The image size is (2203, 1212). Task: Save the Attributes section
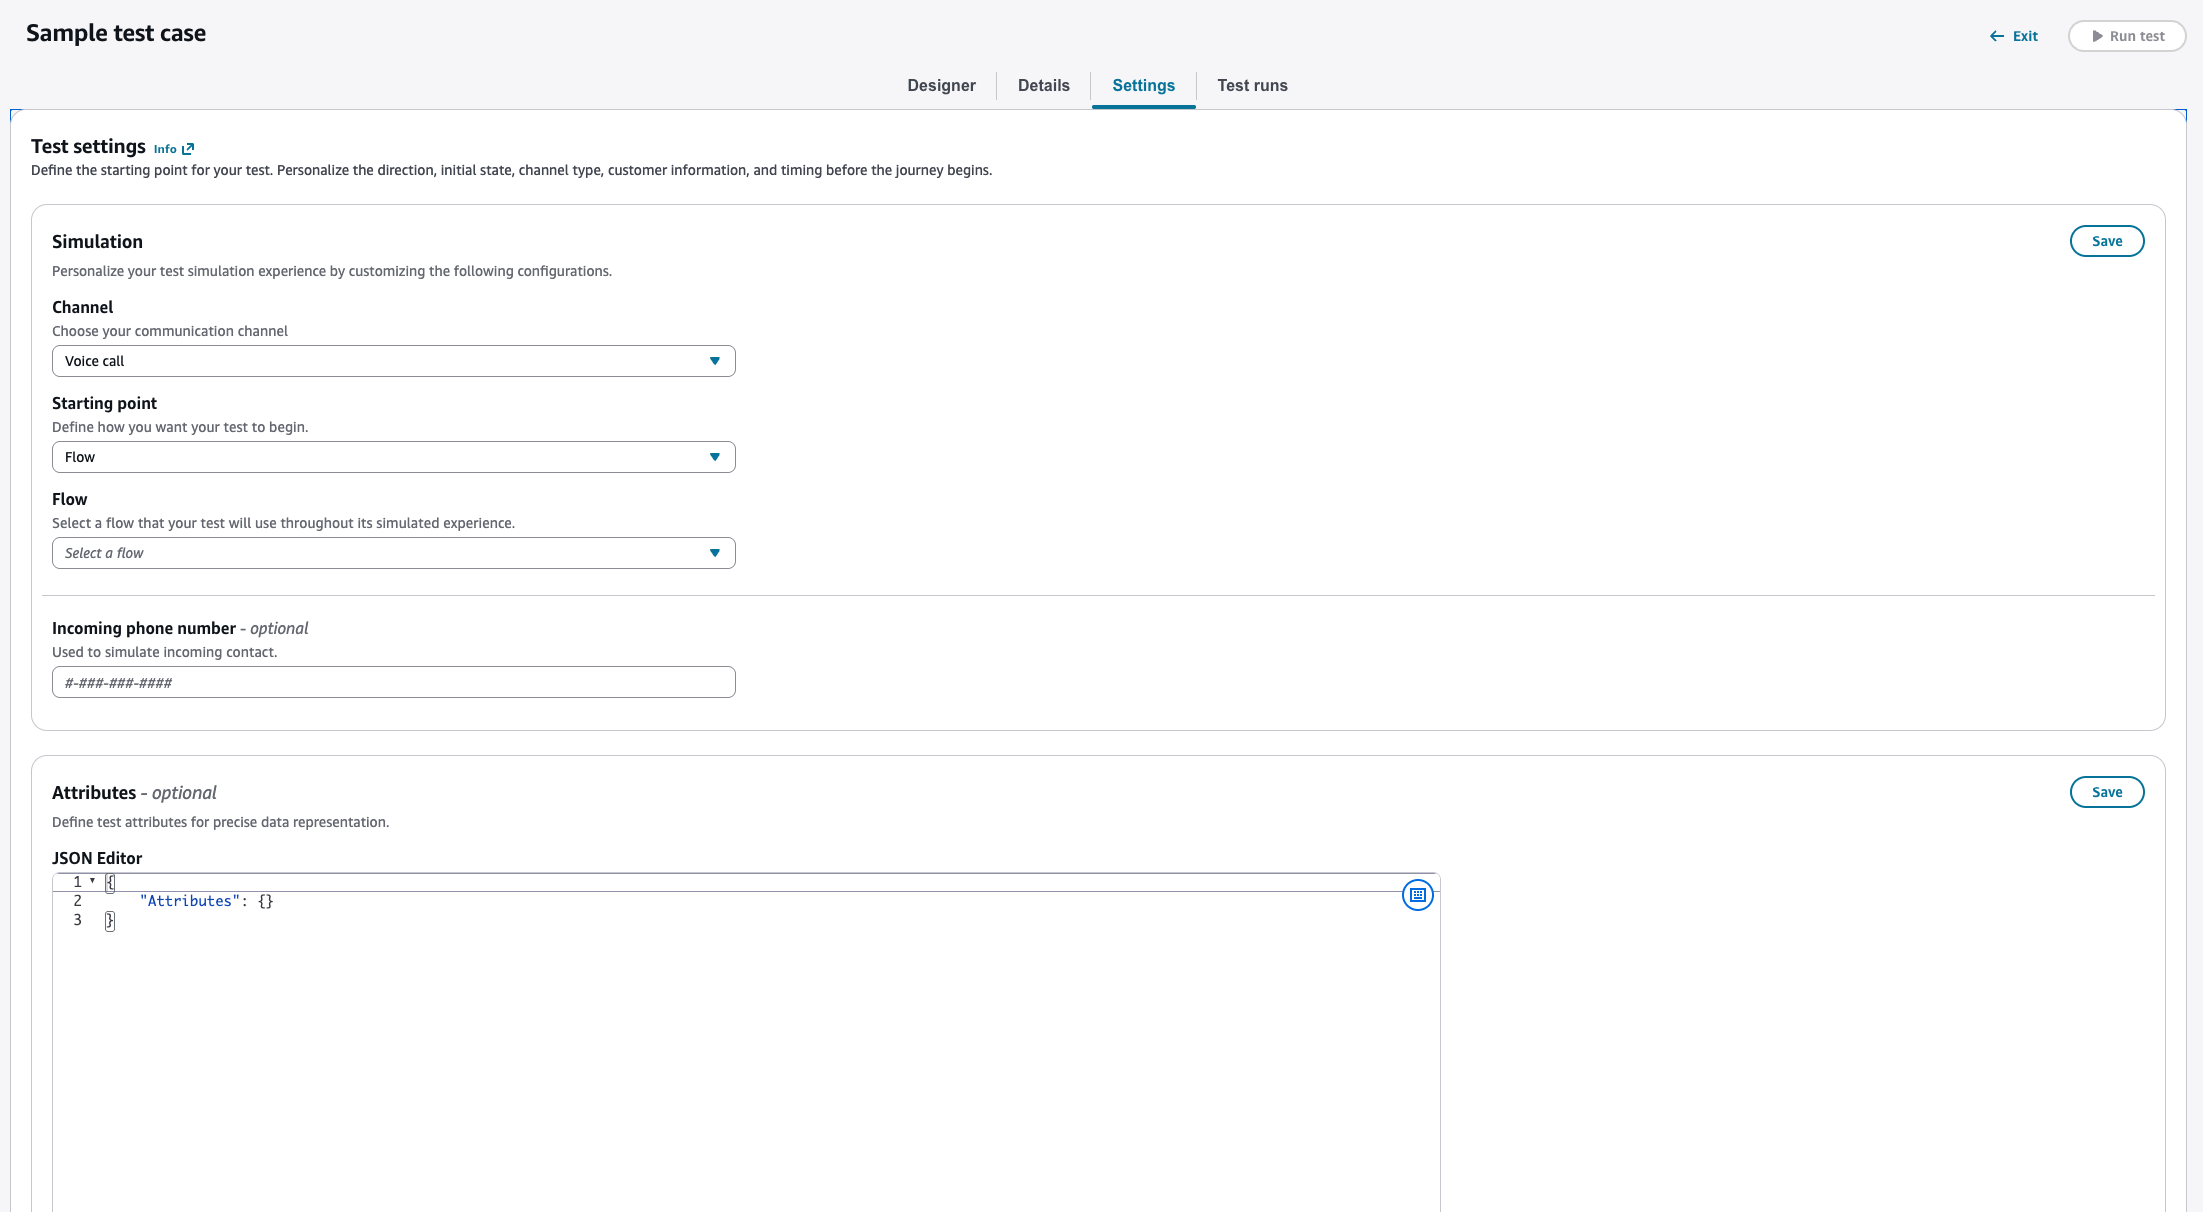[2106, 792]
